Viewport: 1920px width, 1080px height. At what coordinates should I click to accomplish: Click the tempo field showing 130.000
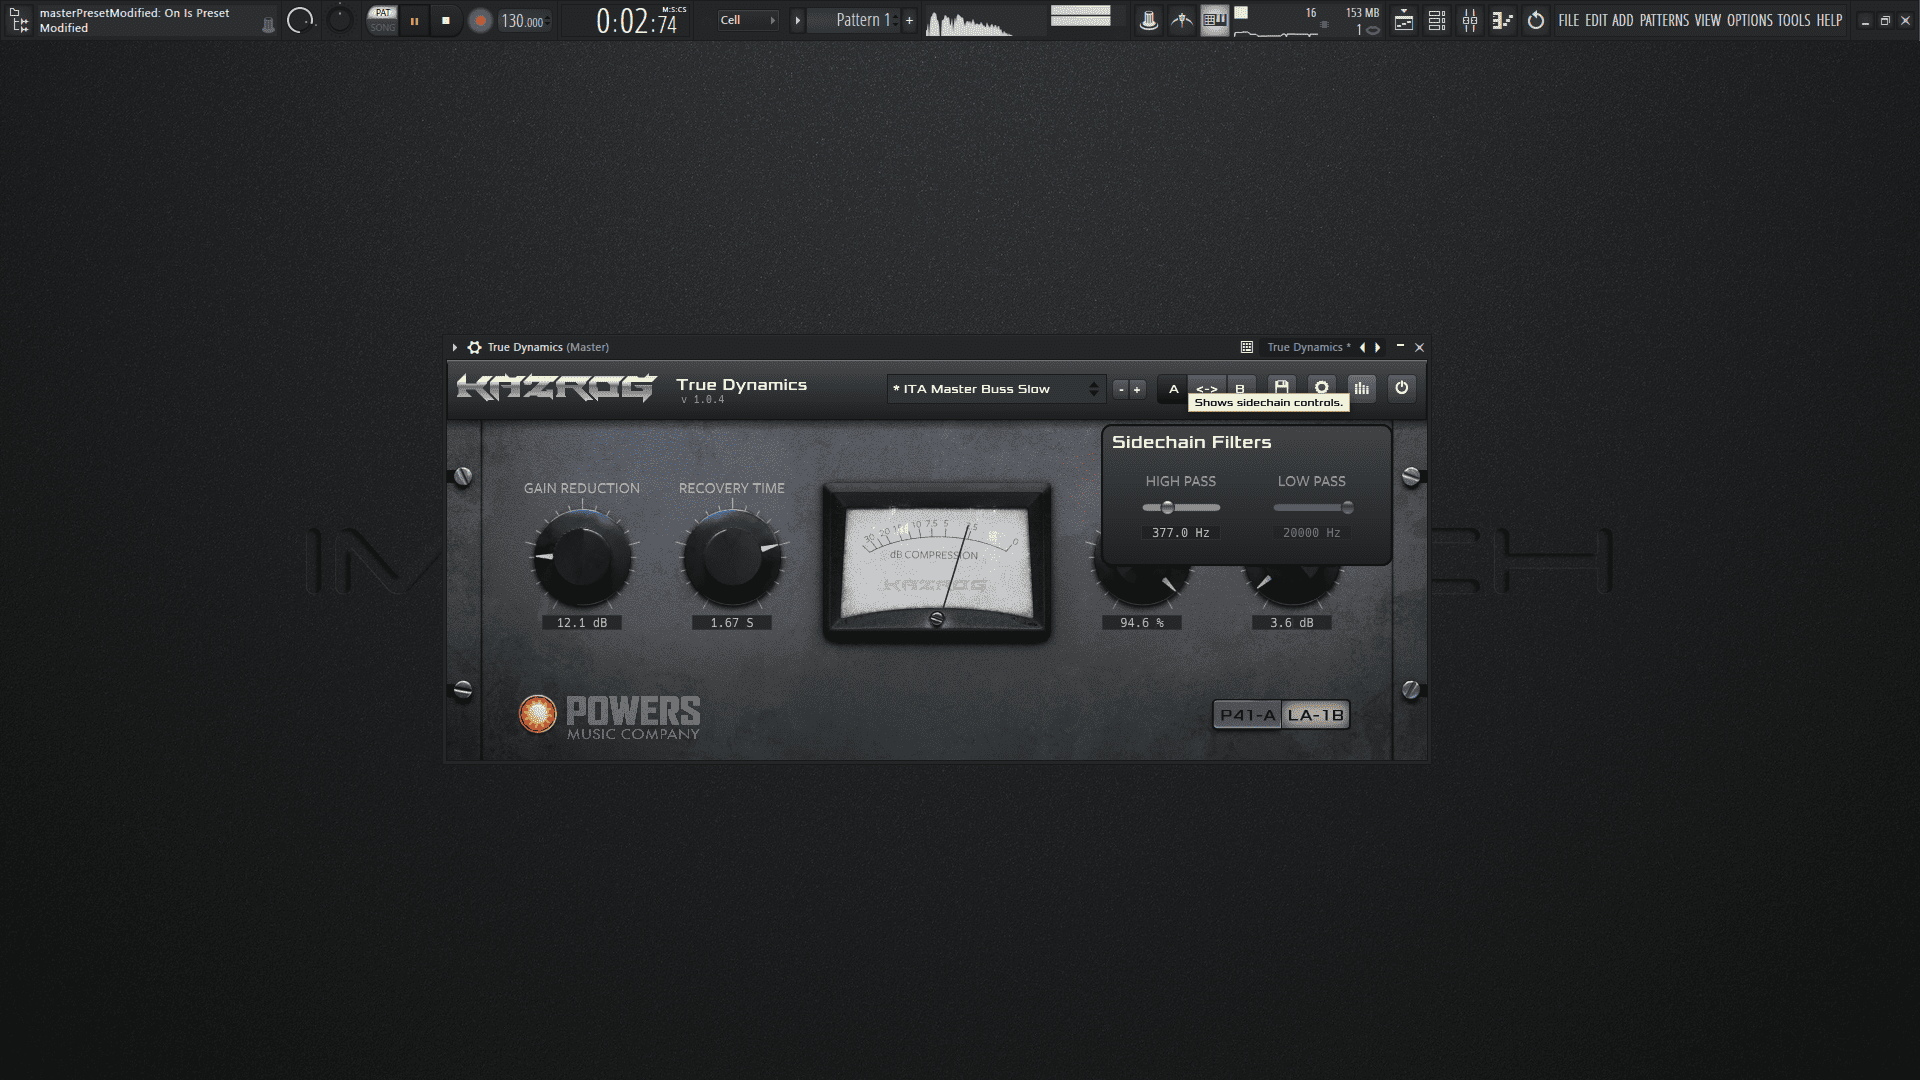point(524,21)
